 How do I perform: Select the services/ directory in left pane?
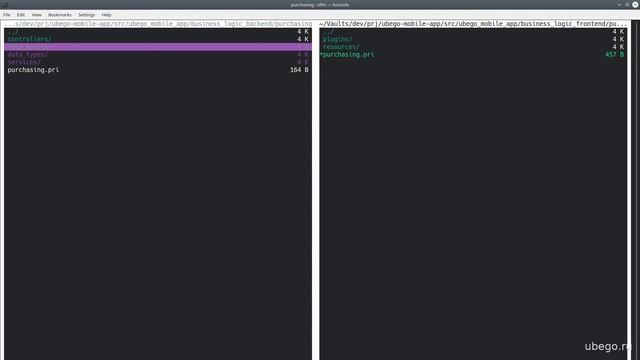pos(158,62)
